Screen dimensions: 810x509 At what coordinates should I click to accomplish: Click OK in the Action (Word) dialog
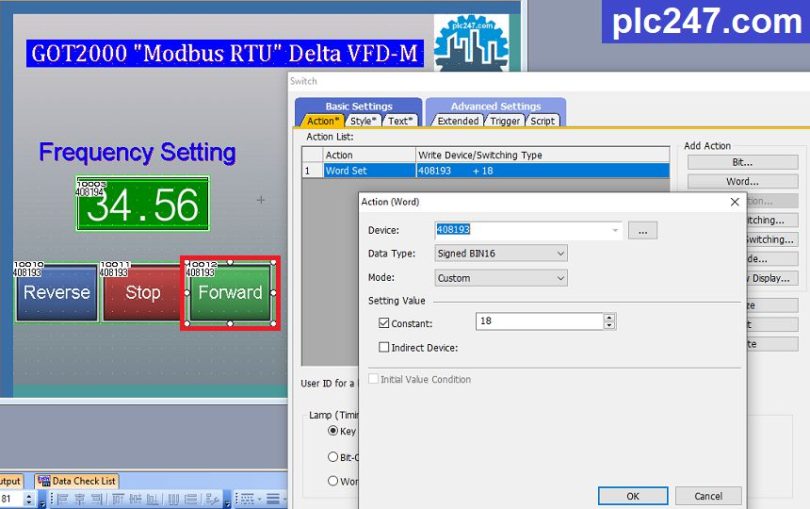tap(633, 496)
